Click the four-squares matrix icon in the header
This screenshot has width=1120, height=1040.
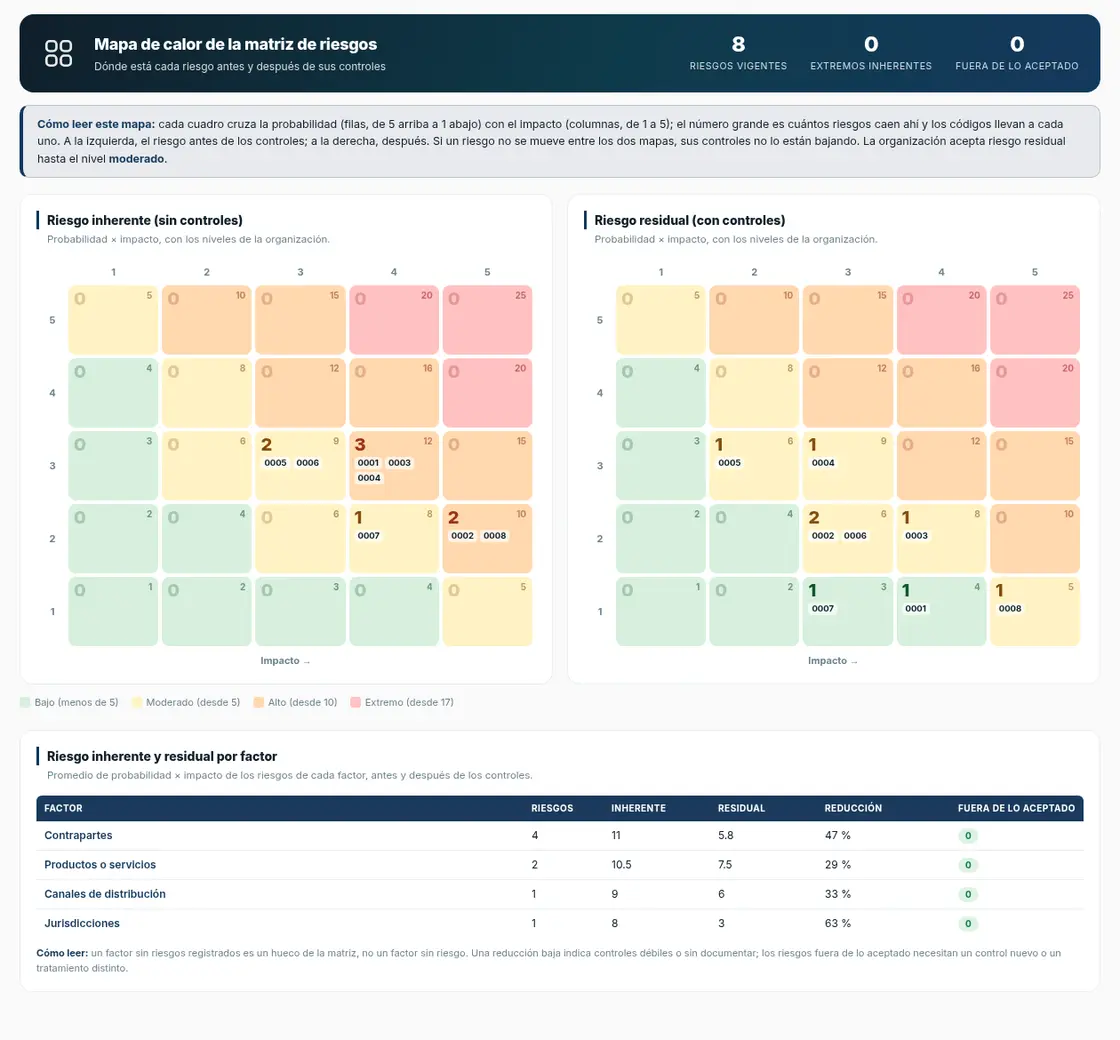59,54
